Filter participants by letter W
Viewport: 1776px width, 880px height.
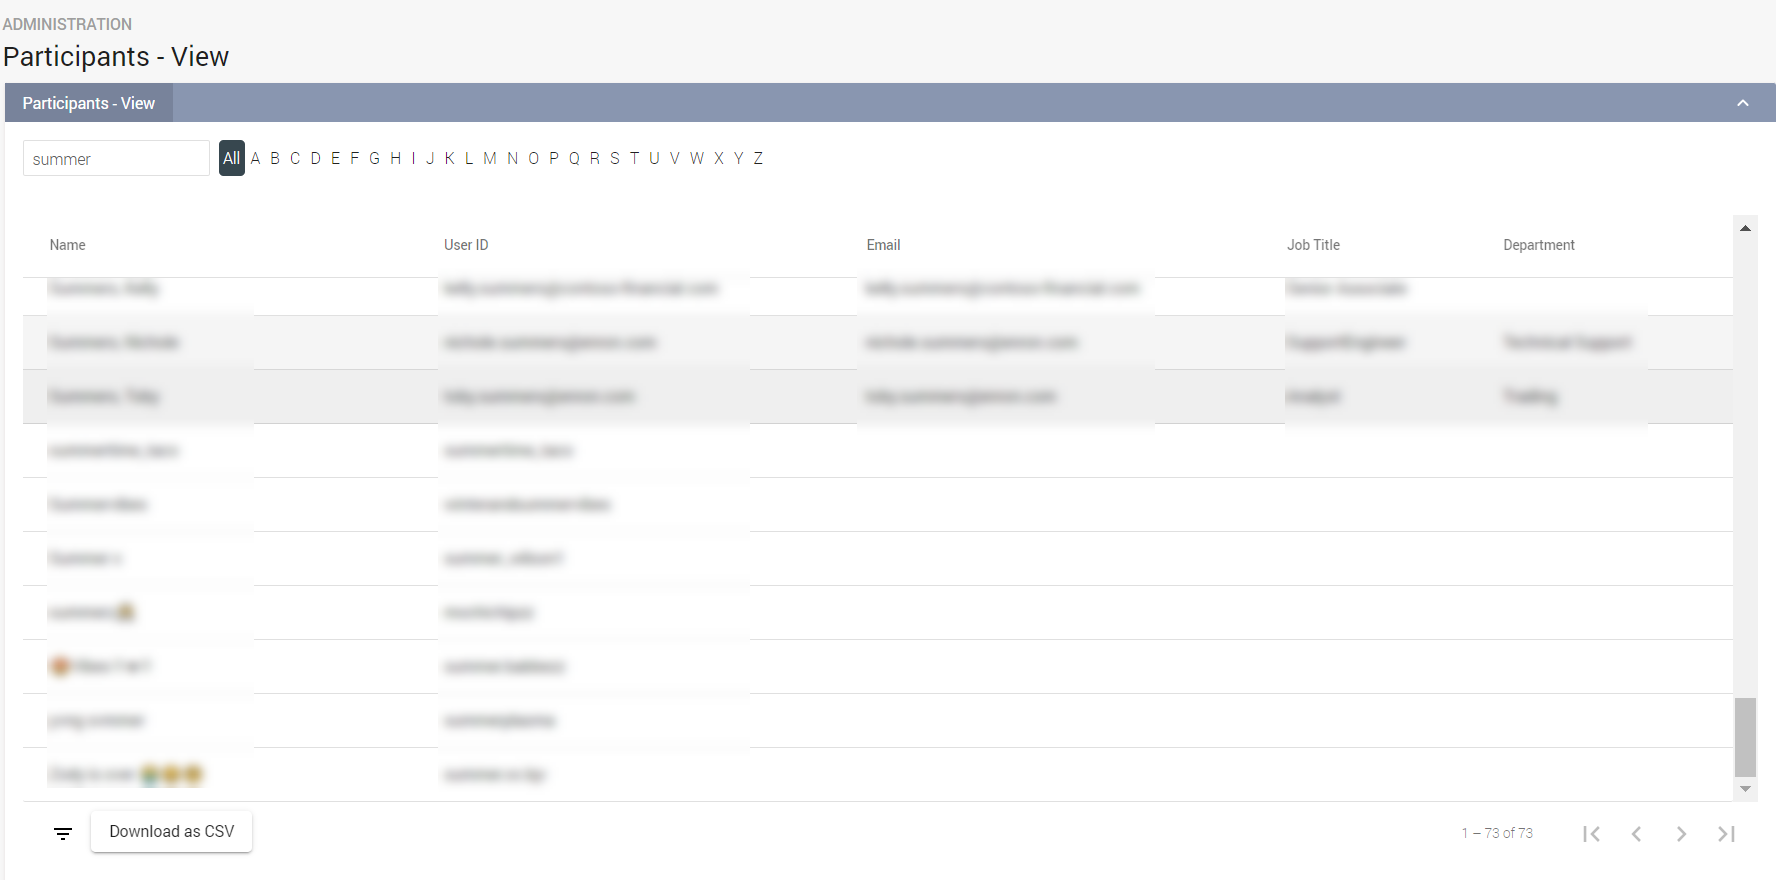(697, 158)
